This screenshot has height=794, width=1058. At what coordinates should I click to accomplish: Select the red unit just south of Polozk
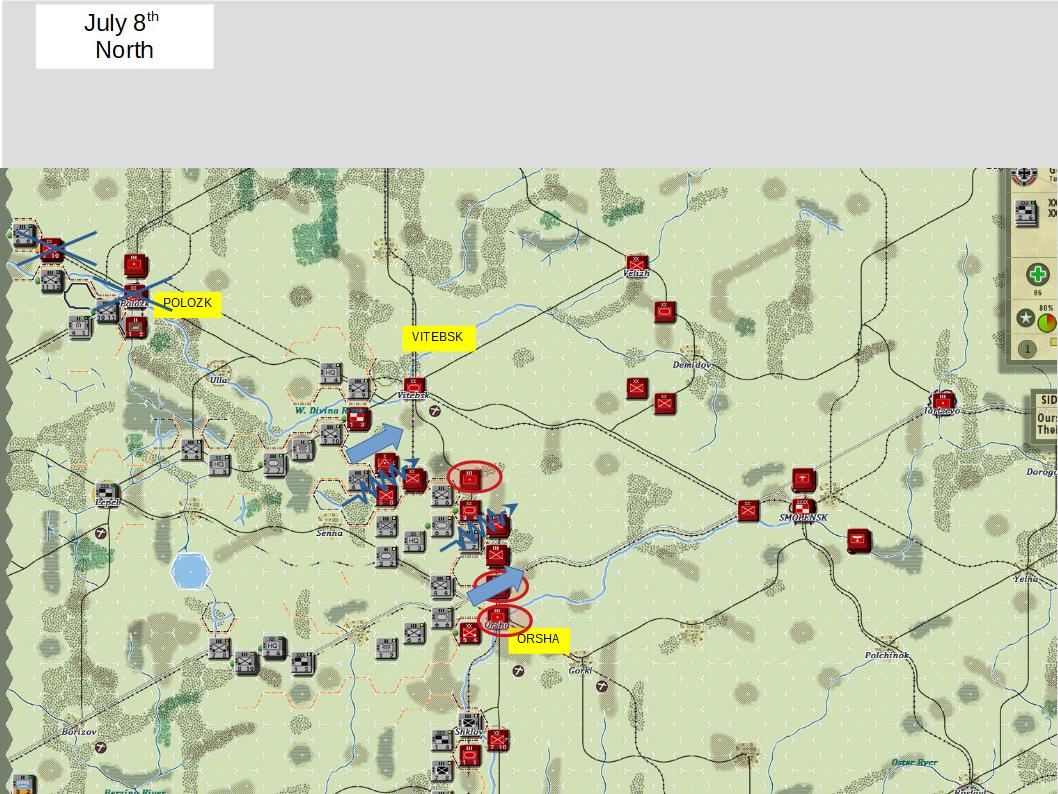[x=136, y=327]
